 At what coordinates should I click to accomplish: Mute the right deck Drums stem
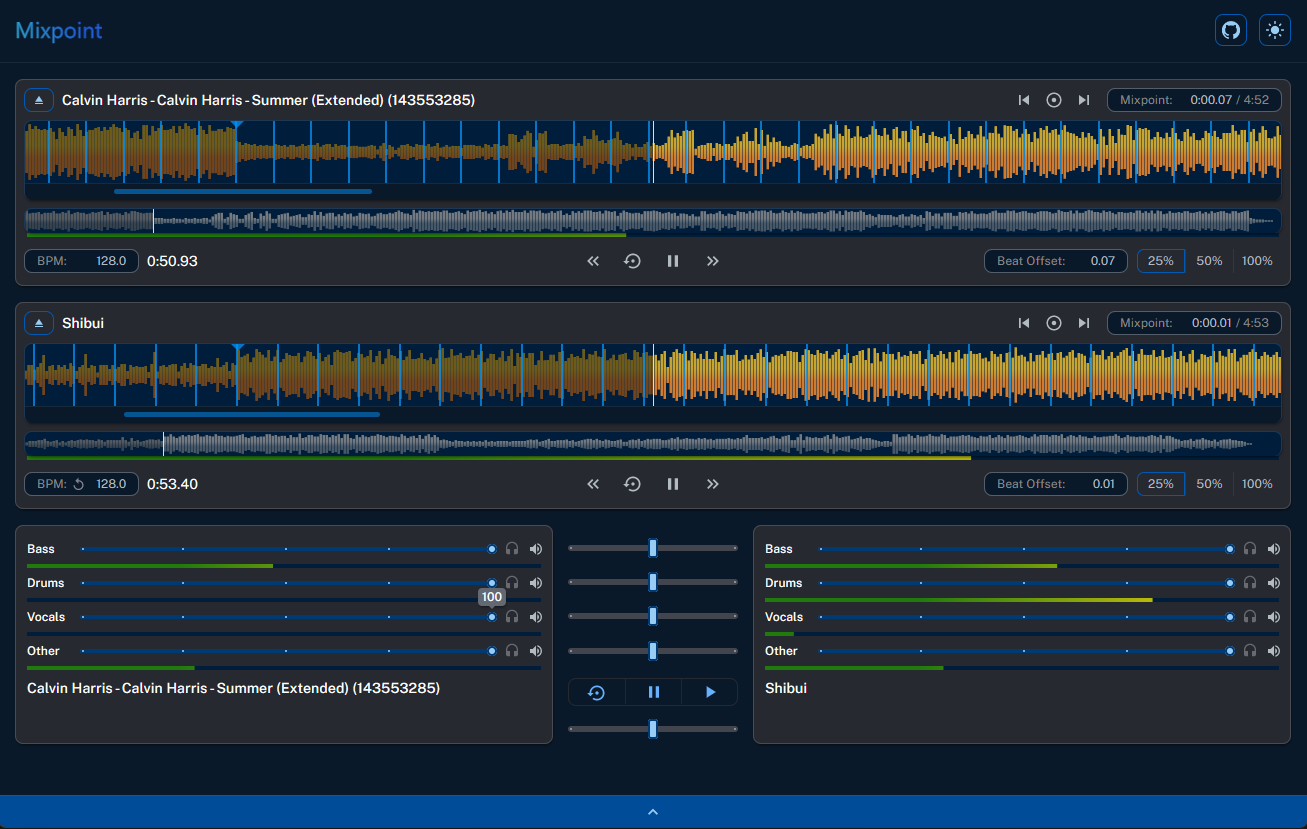[x=1274, y=583]
